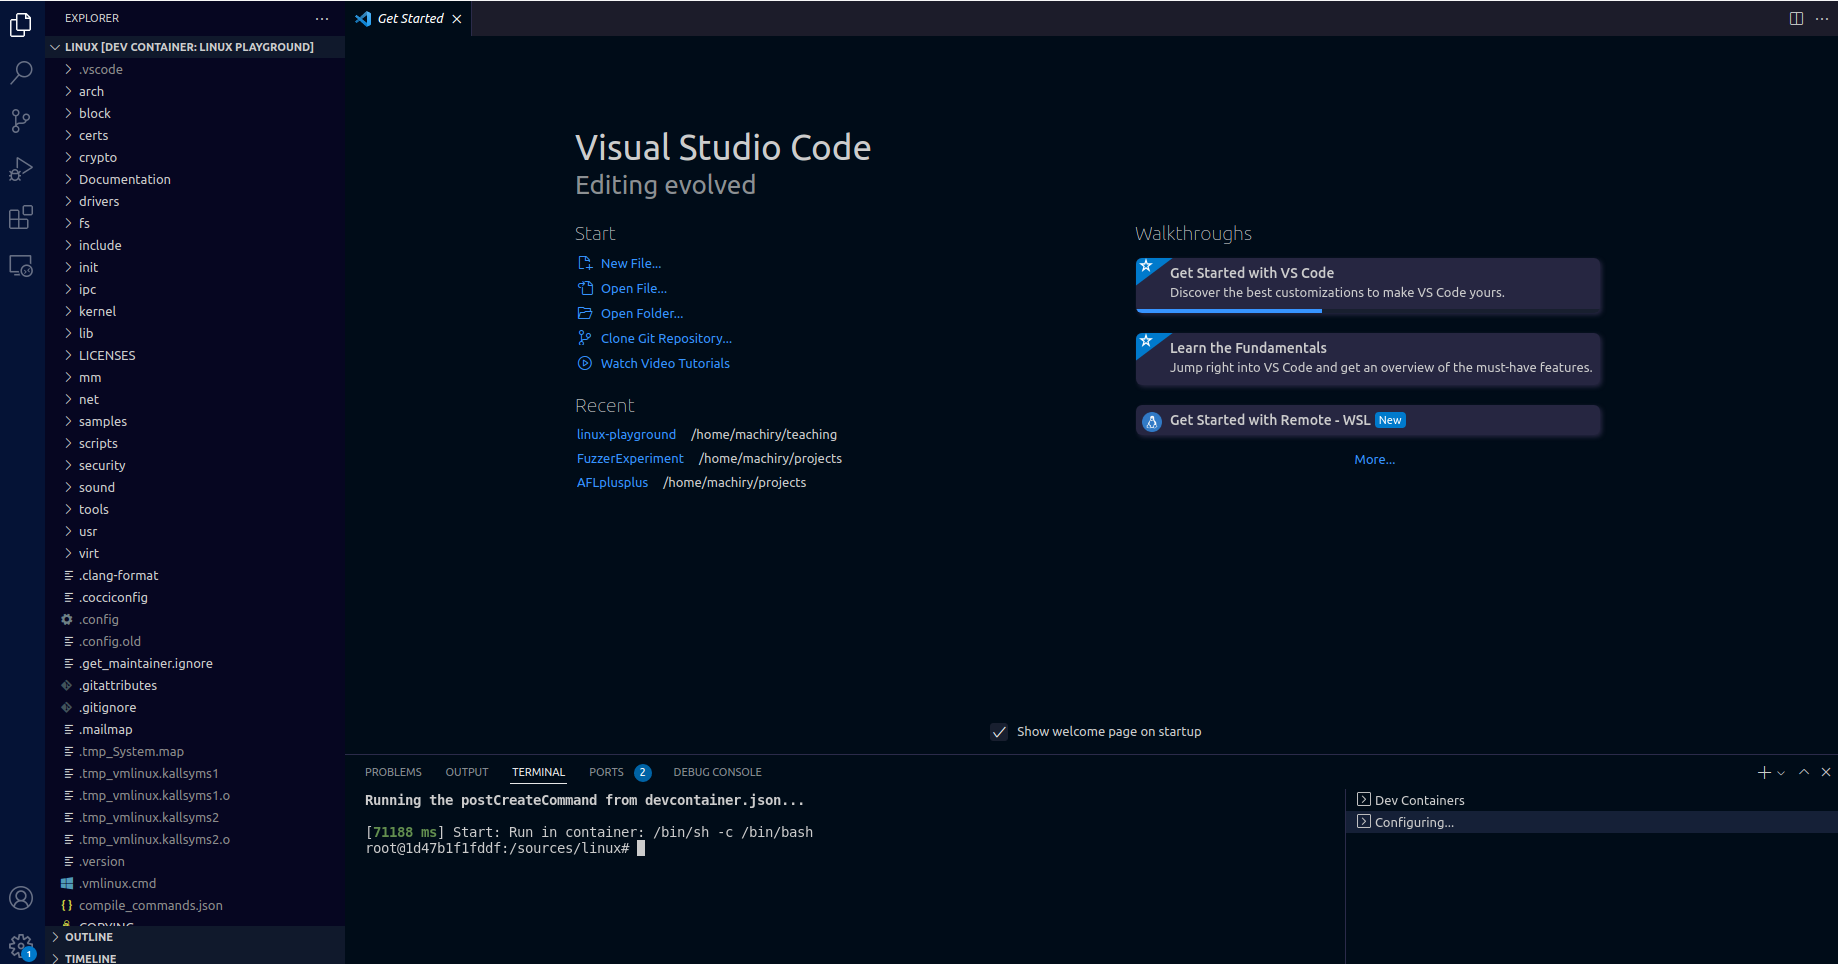
Task: Expand the OUTLINE section
Action: pos(195,937)
